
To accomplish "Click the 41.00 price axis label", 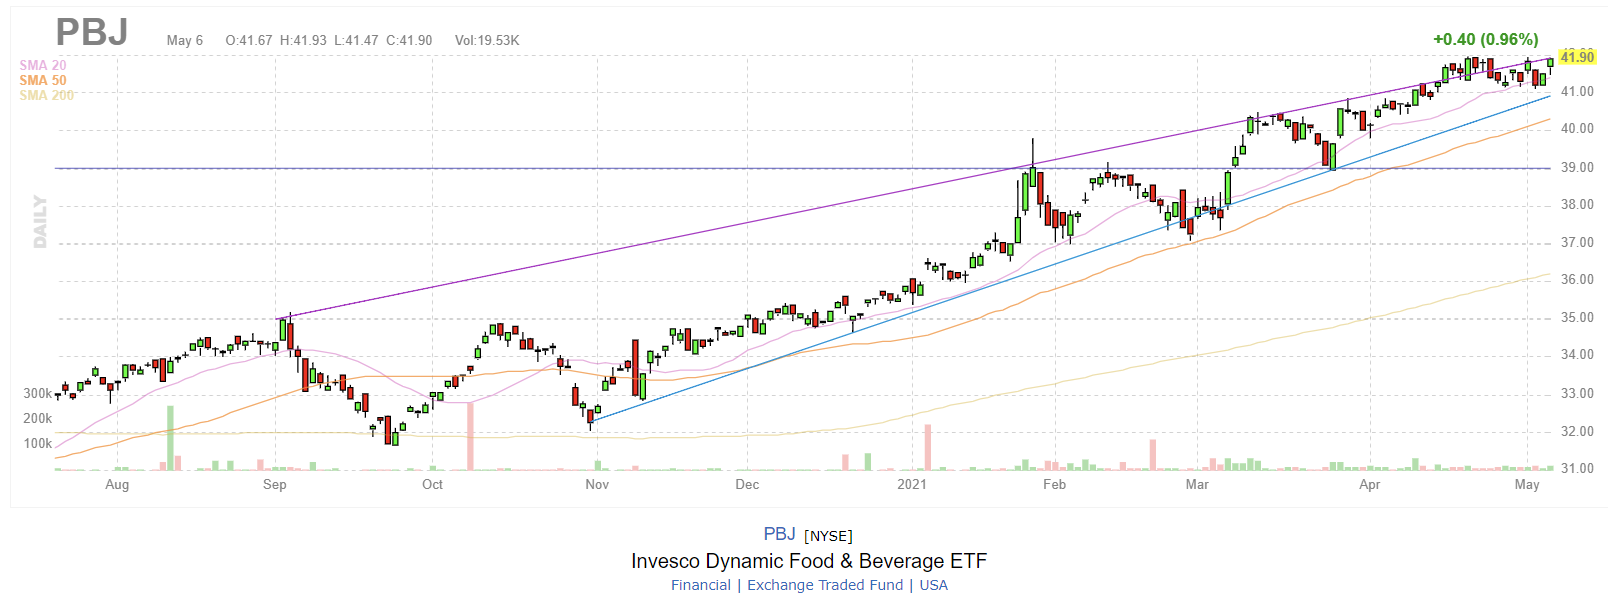I will click(x=1577, y=91).
